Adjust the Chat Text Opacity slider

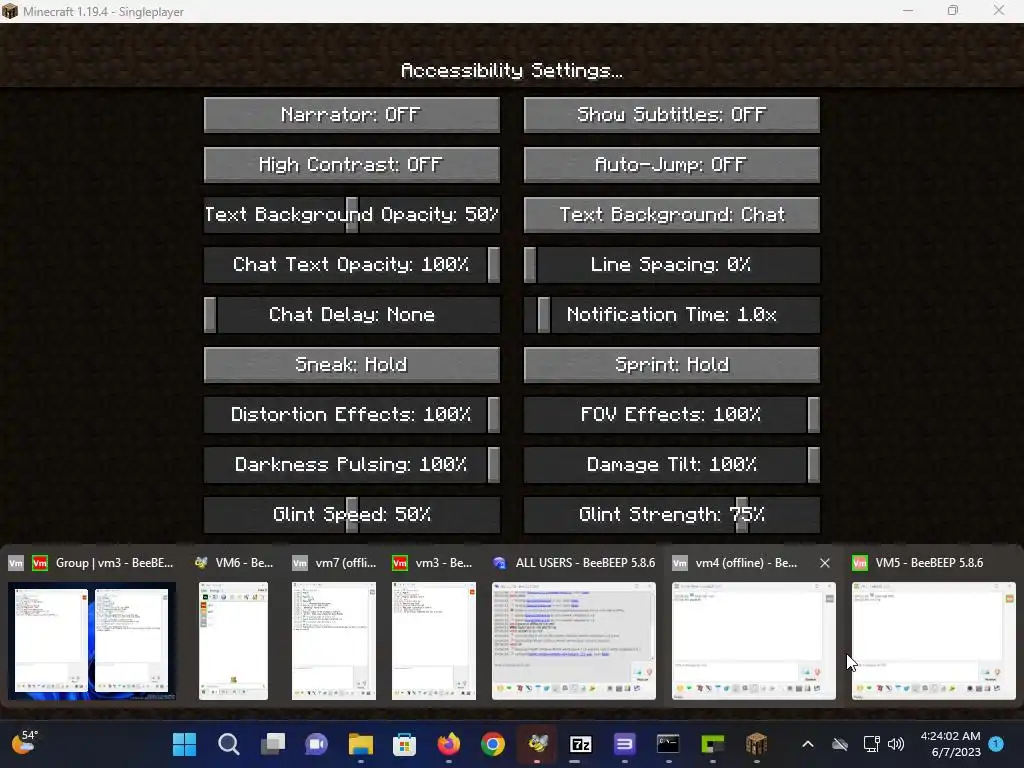[351, 264]
